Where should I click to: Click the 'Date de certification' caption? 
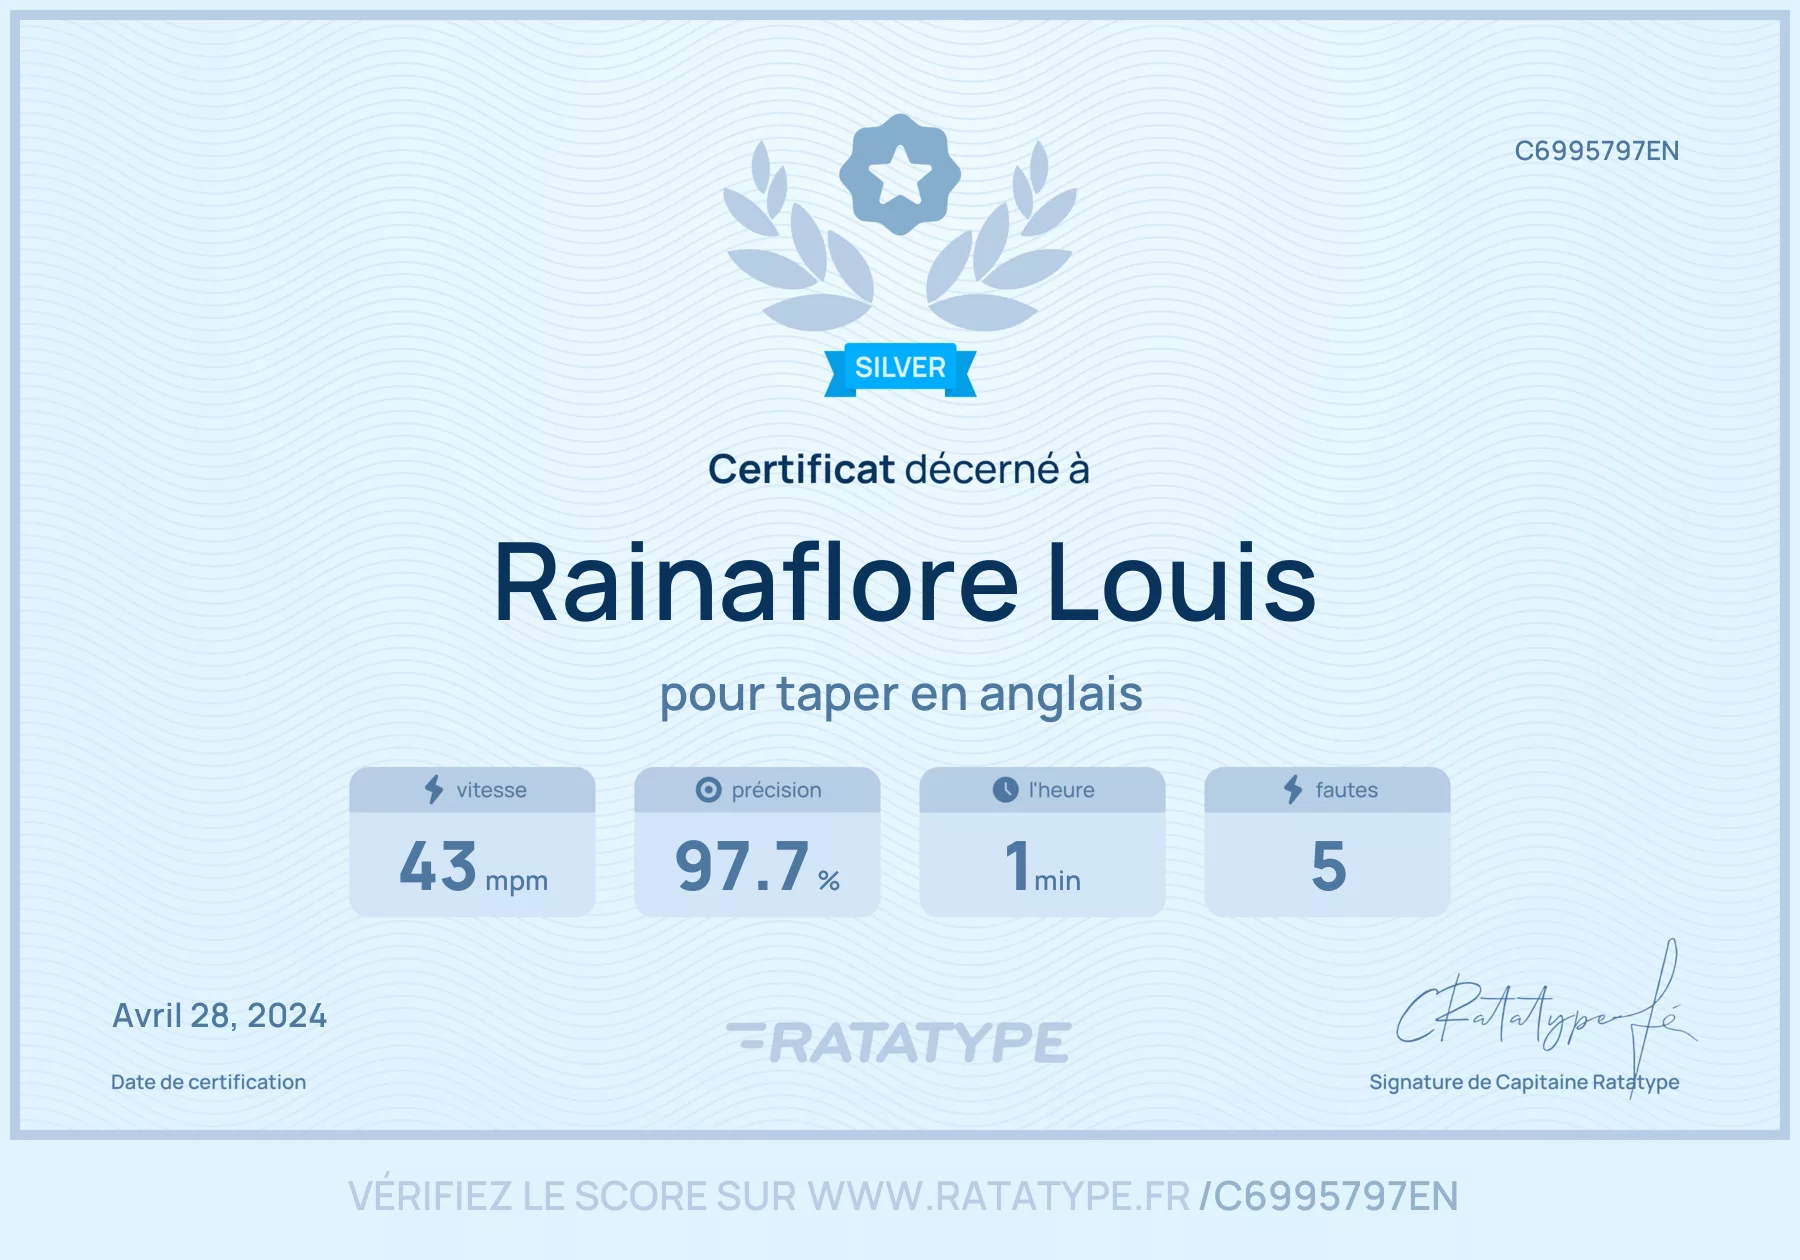click(208, 1082)
